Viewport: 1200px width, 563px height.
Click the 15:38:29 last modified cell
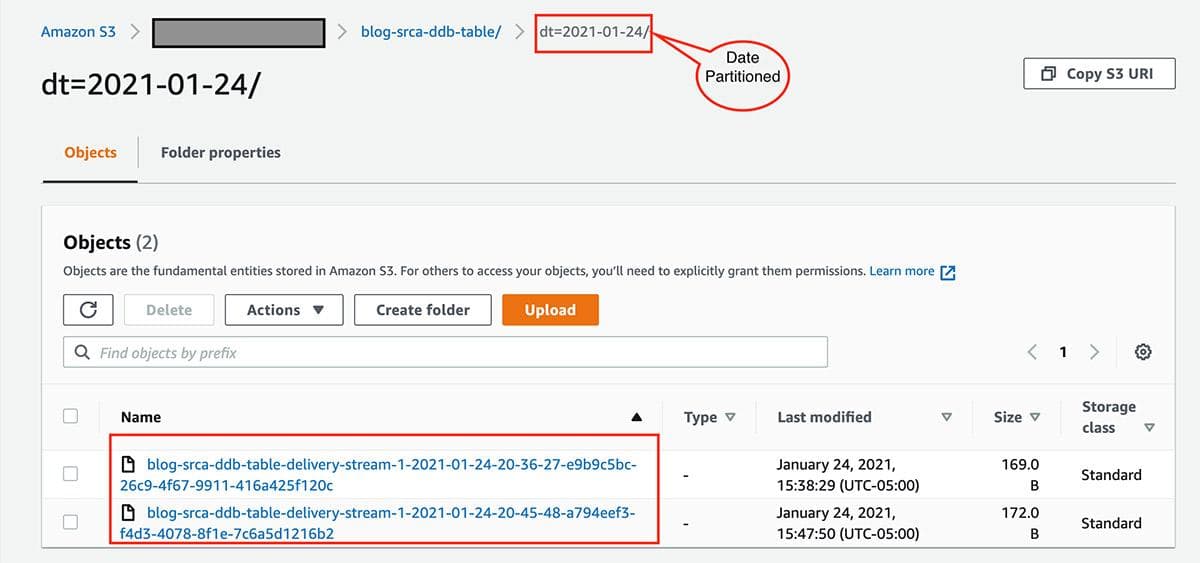point(848,475)
